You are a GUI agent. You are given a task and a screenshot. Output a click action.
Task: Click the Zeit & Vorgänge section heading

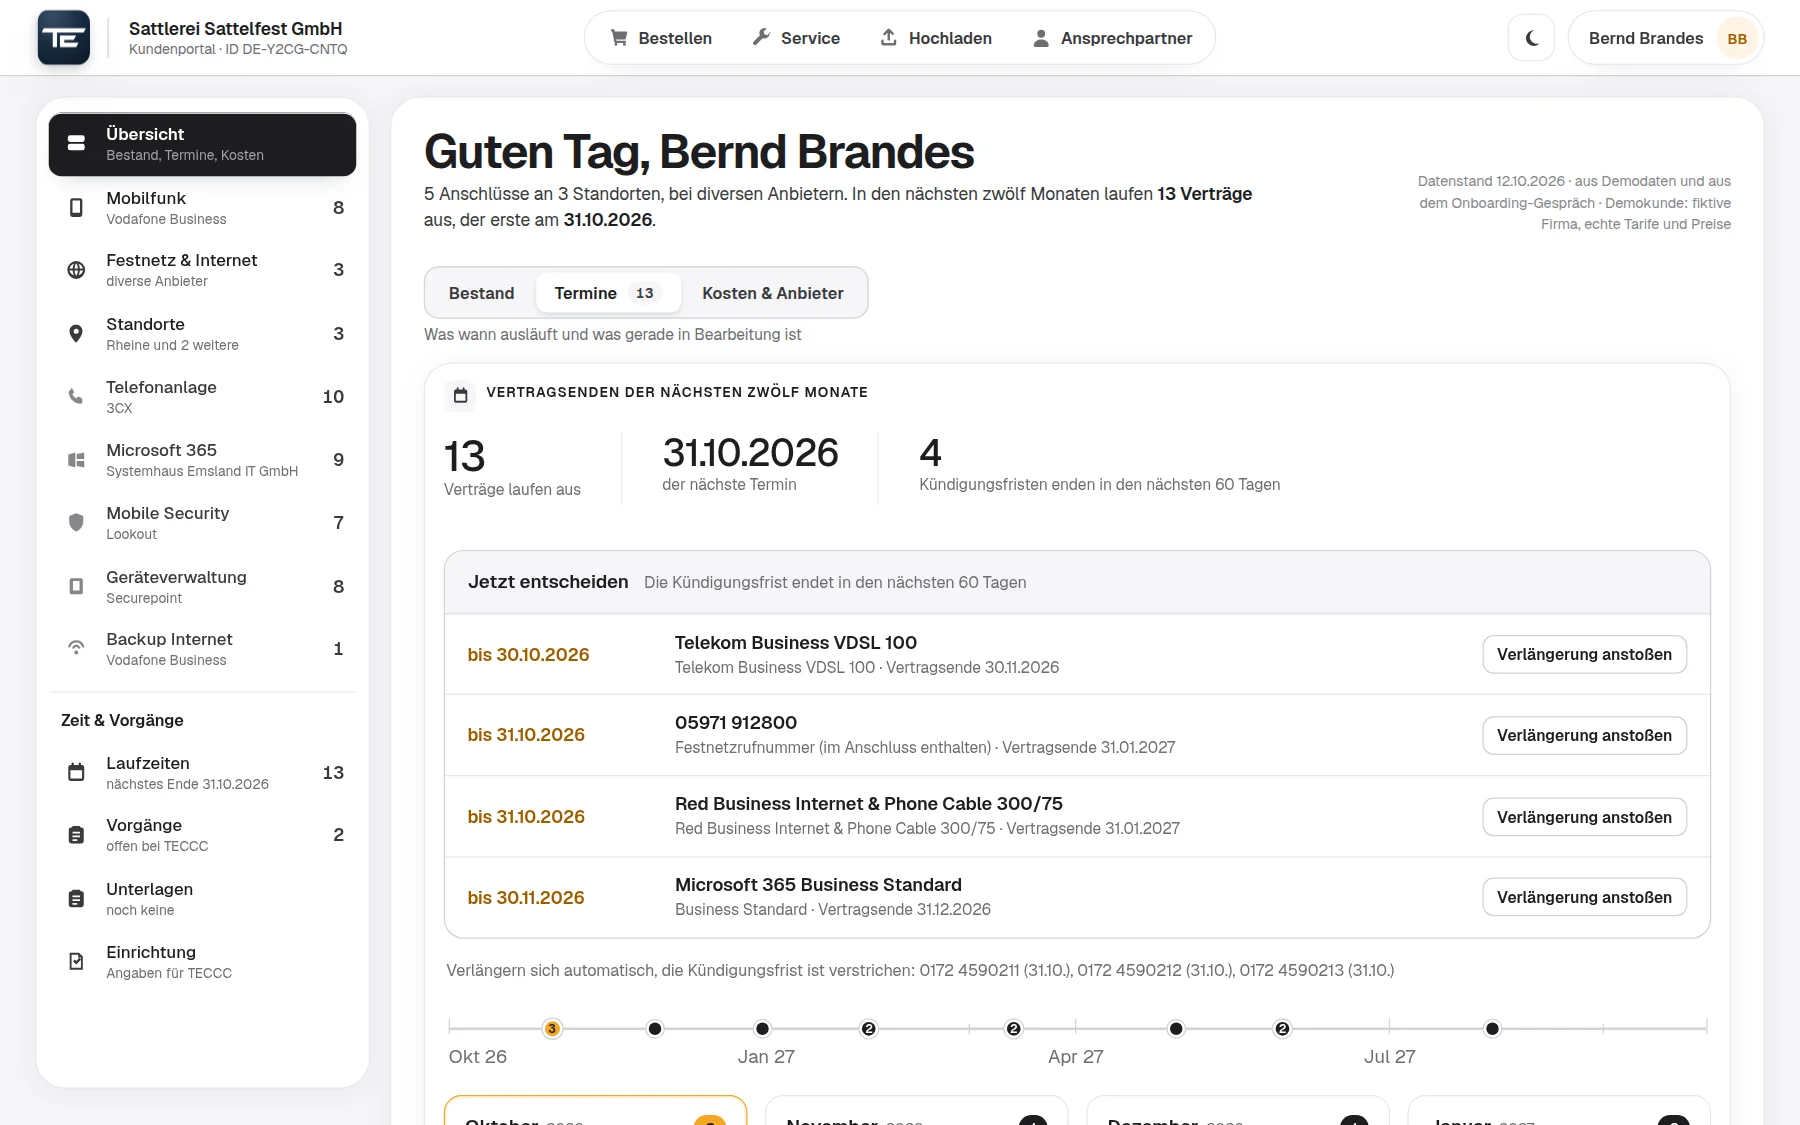pos(122,720)
